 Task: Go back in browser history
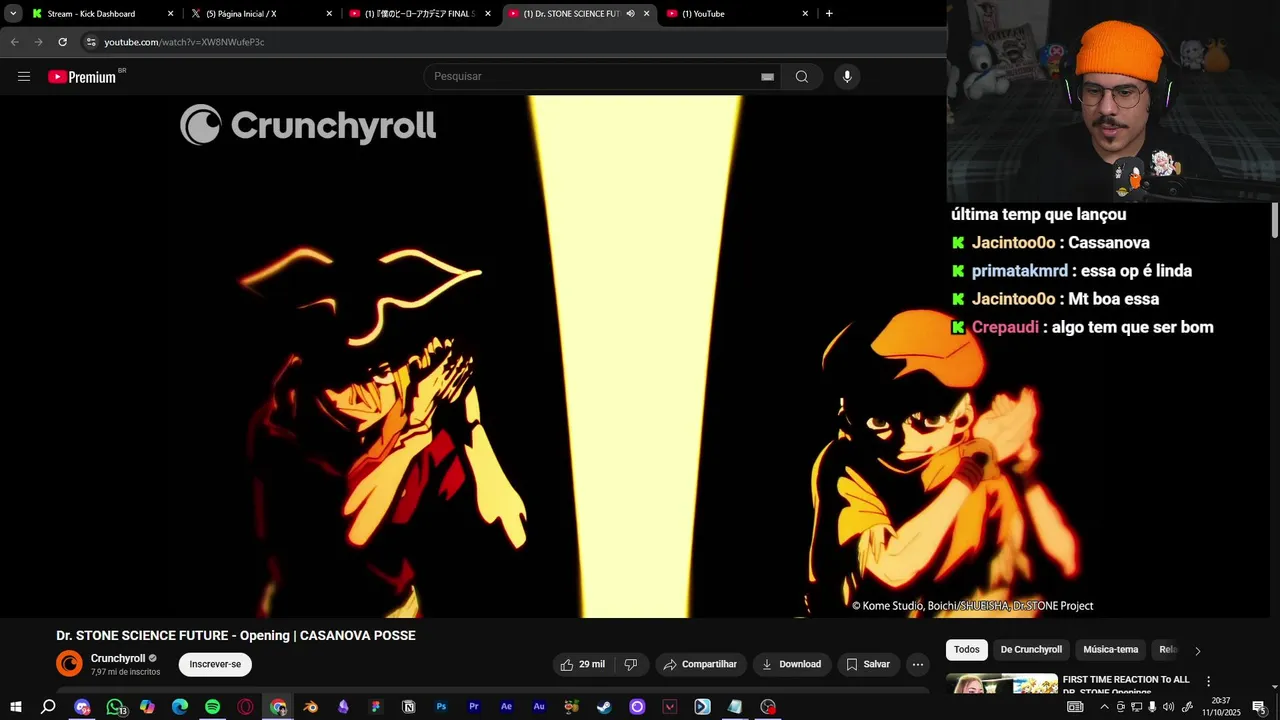pos(14,42)
